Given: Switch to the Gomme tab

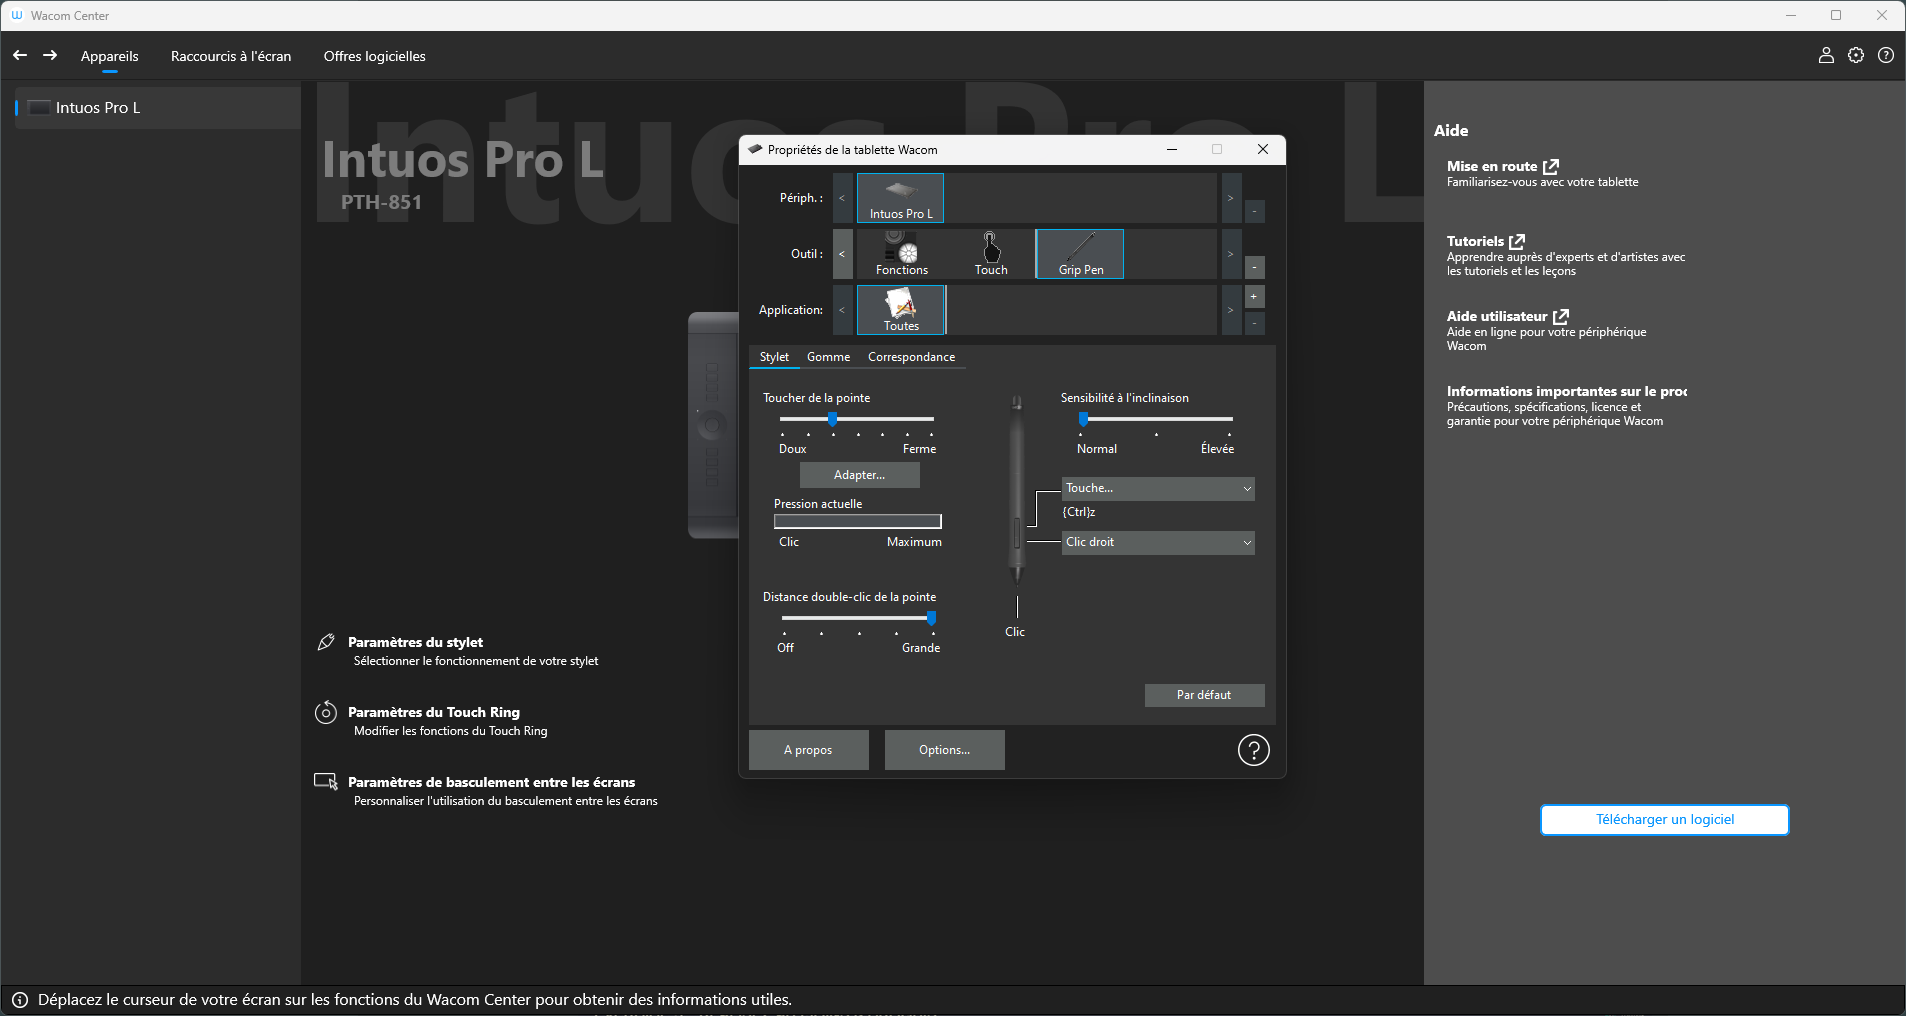Looking at the screenshot, I should 827,357.
